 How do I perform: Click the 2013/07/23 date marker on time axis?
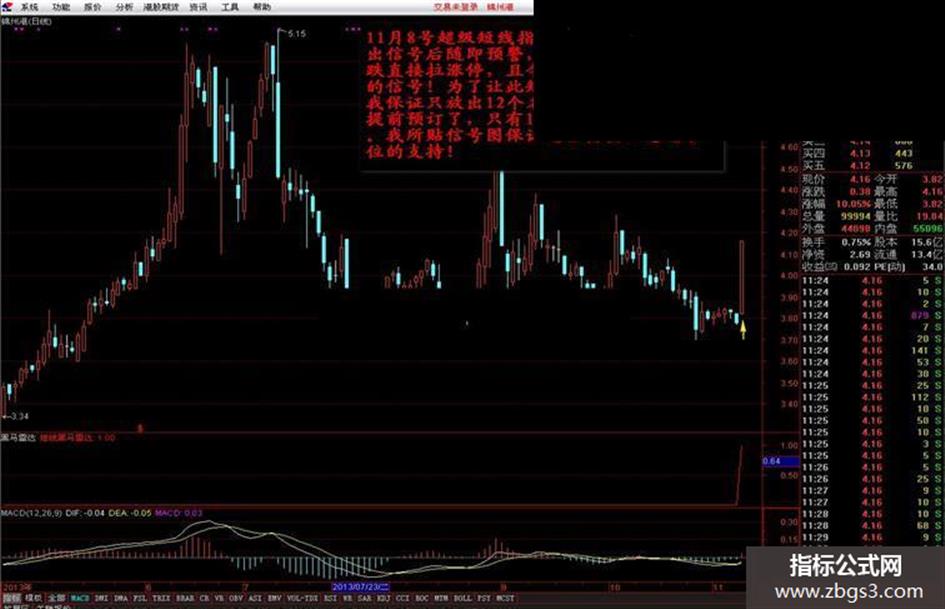point(361,586)
